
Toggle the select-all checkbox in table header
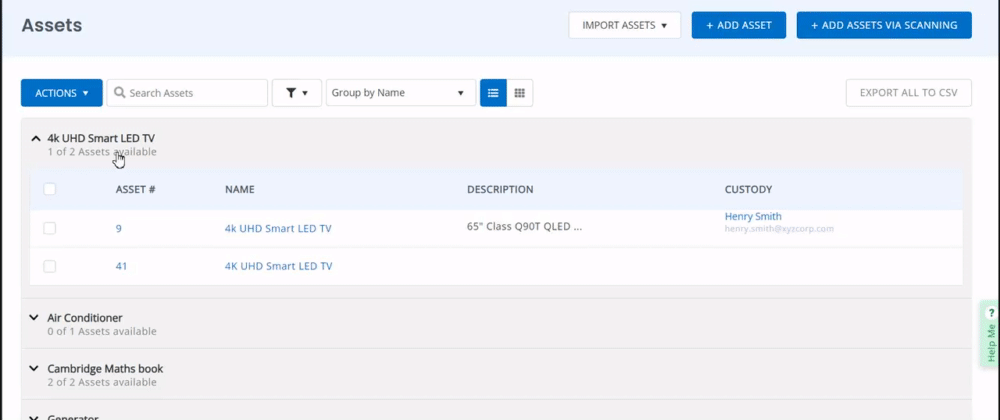(x=50, y=189)
